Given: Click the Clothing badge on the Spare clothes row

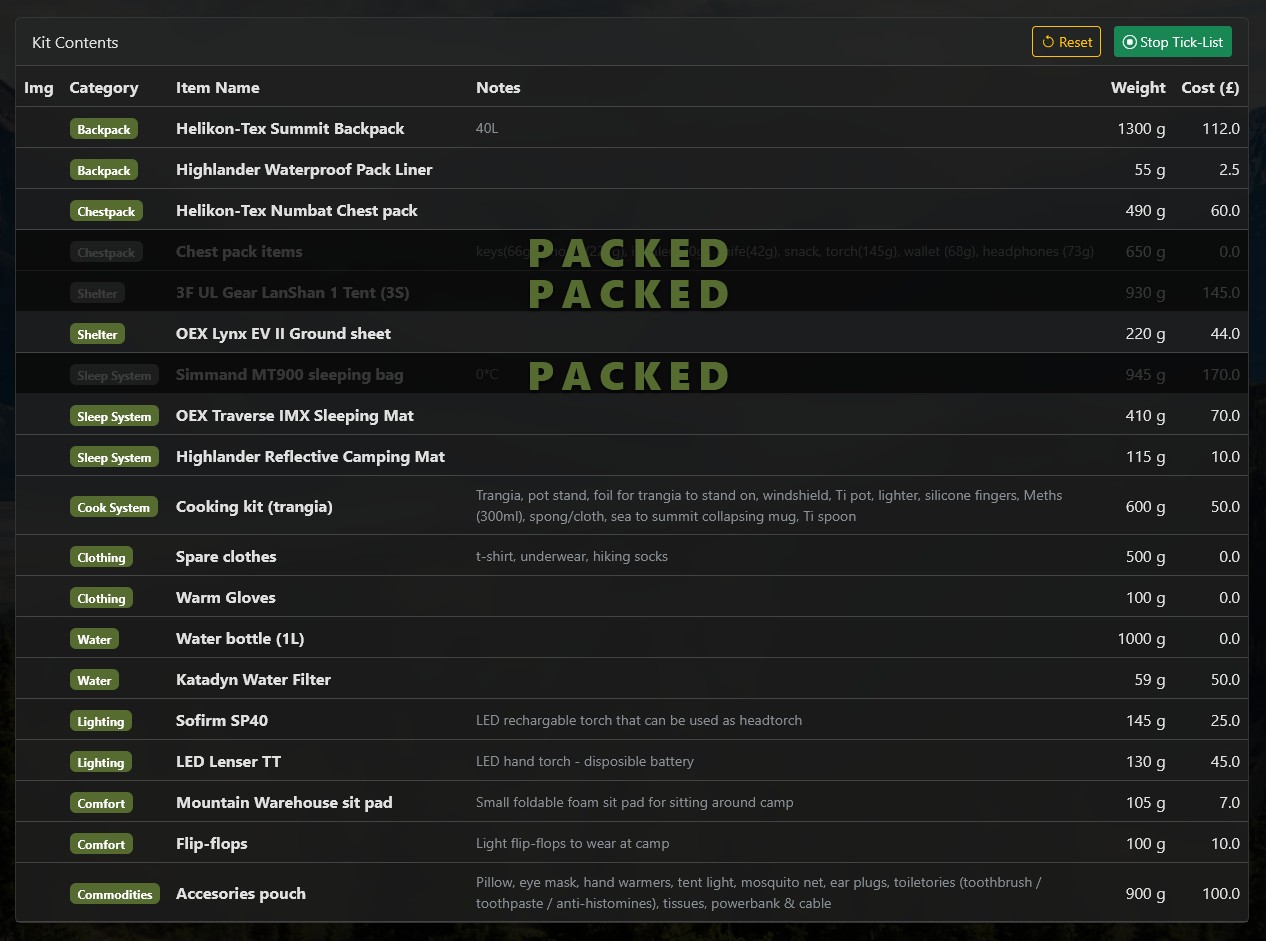Looking at the screenshot, I should tap(101, 557).
